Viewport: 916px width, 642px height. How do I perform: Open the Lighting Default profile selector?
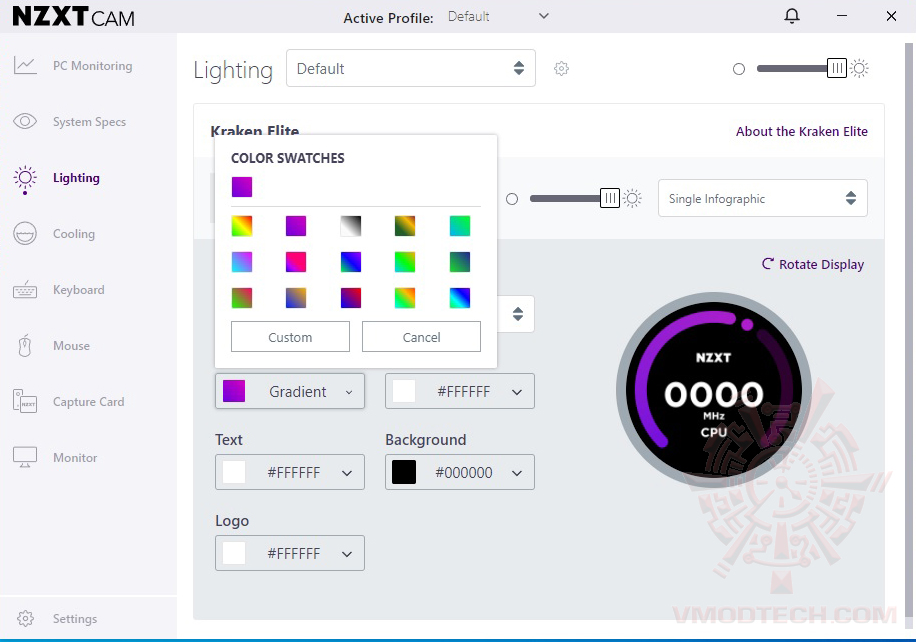point(411,68)
